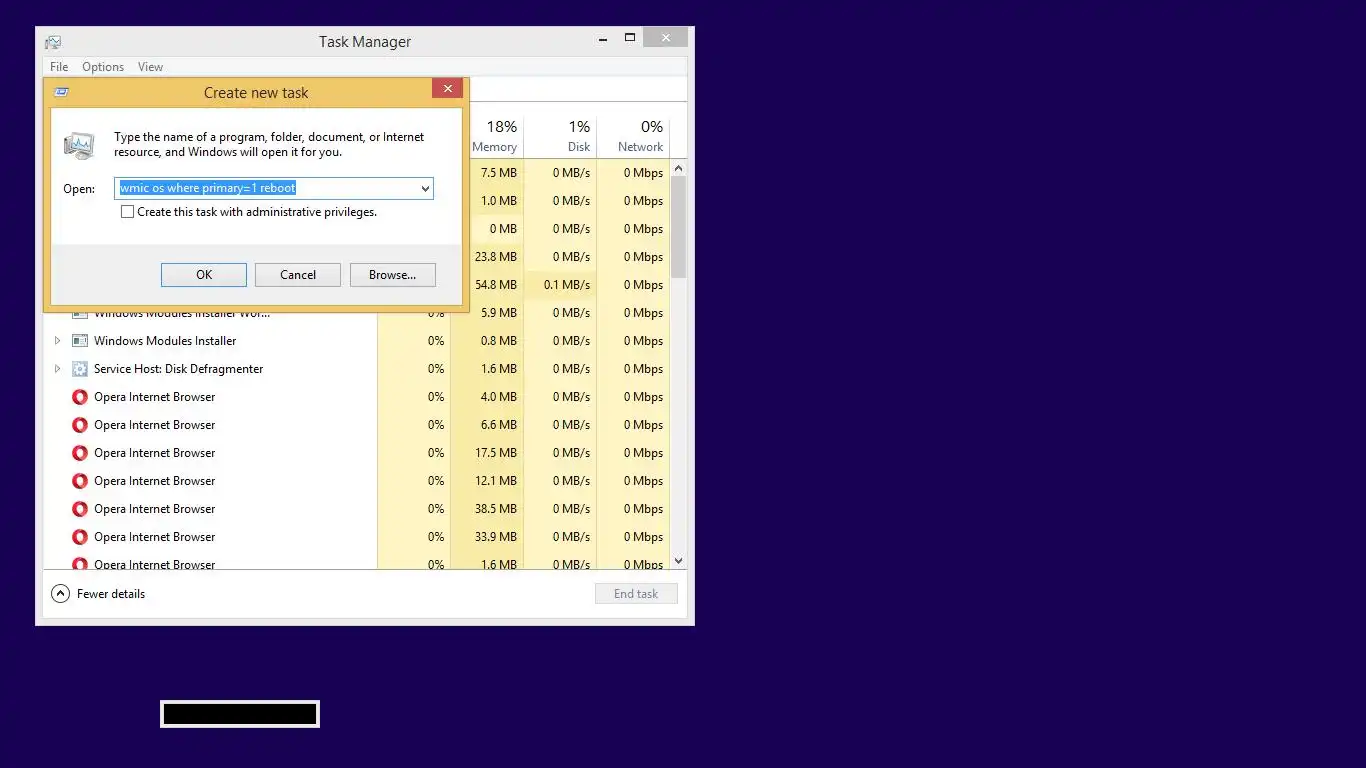This screenshot has height=768, width=1366.
Task: Click the Run program icon in dialog
Action: click(79, 146)
